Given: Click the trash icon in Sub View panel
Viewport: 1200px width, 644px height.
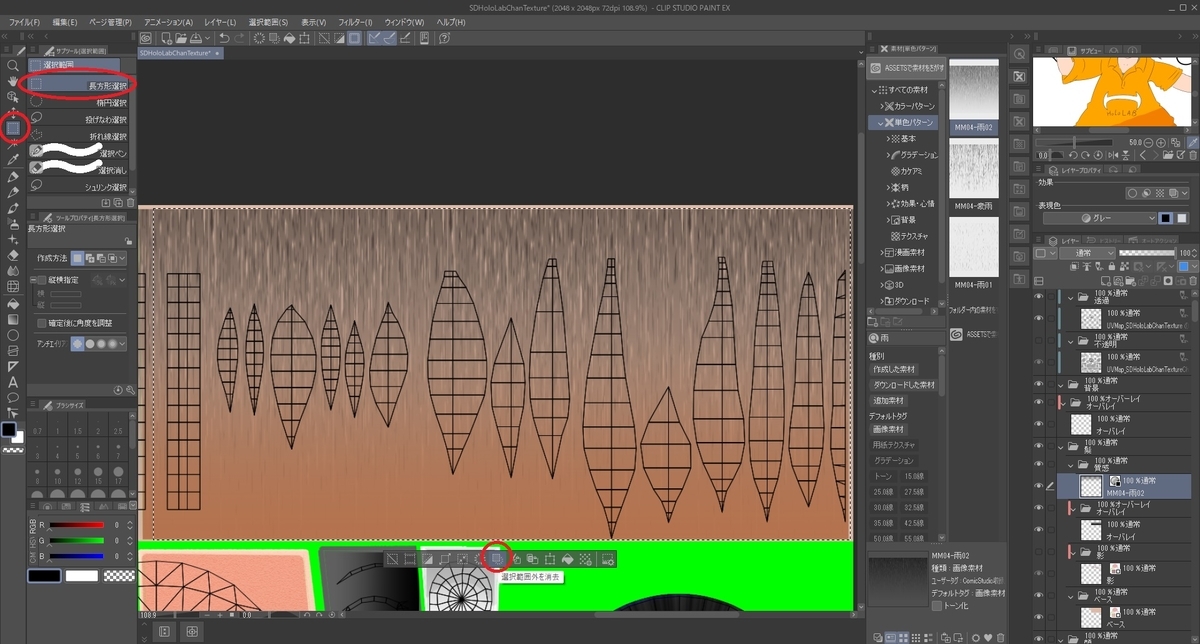Looking at the screenshot, I should click(x=1194, y=155).
